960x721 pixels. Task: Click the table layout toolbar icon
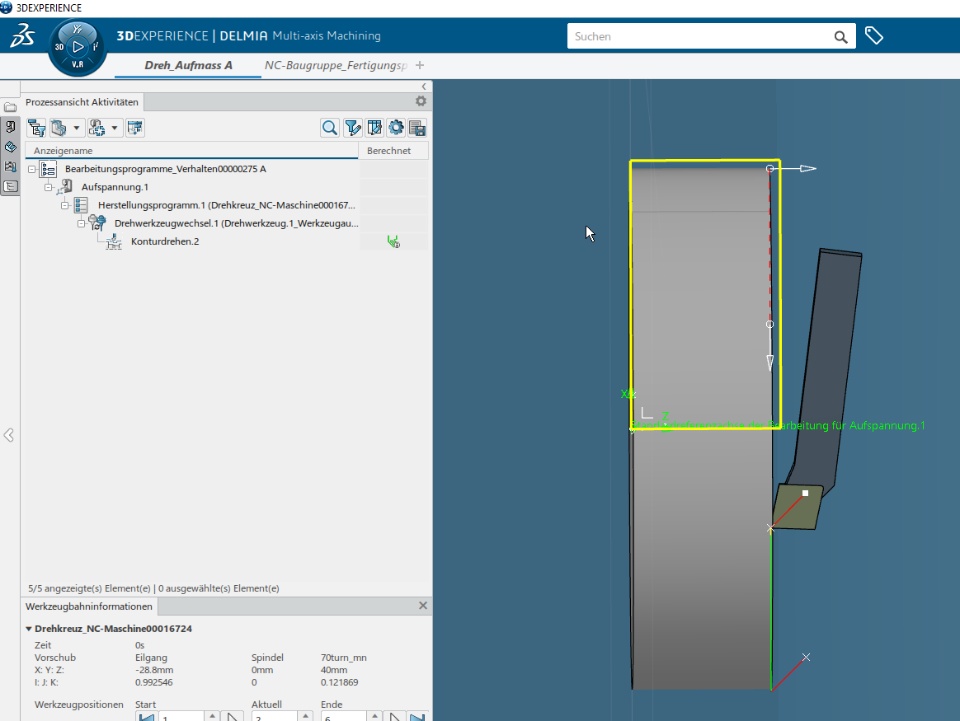[135, 128]
